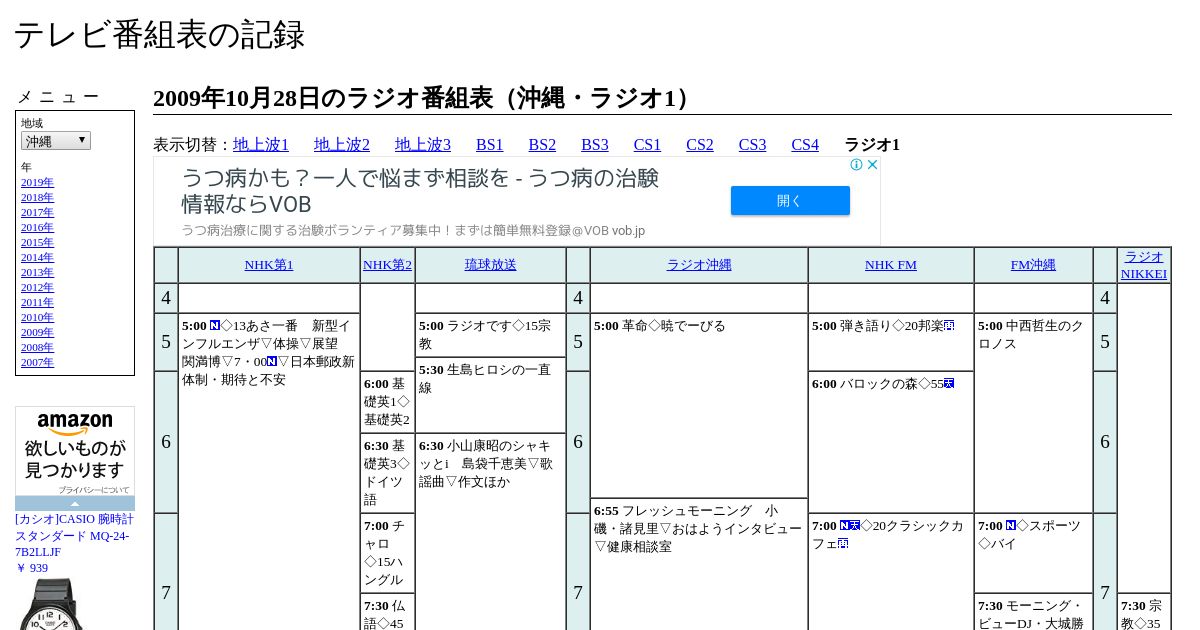Click the 7:00 チャロ program in NHK第2
Image resolution: width=1200 pixels, height=630 pixels.
tap(387, 553)
